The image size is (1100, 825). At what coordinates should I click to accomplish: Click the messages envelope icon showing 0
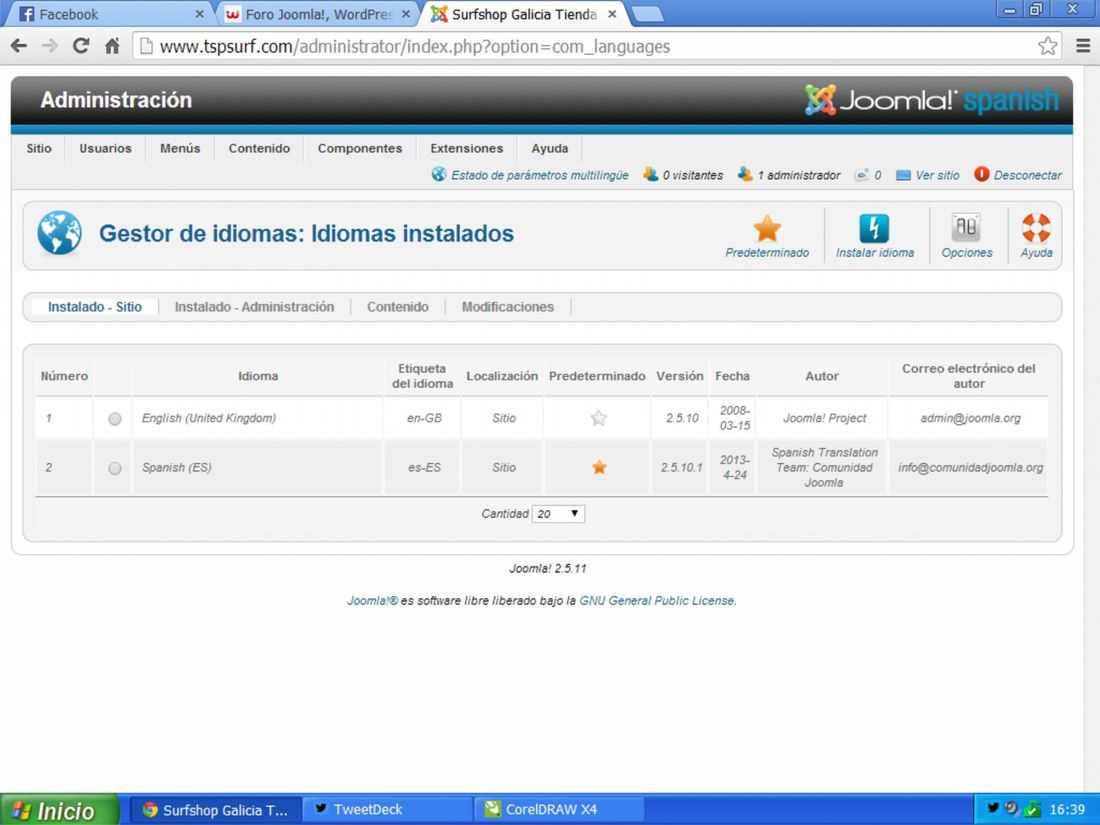click(x=861, y=175)
